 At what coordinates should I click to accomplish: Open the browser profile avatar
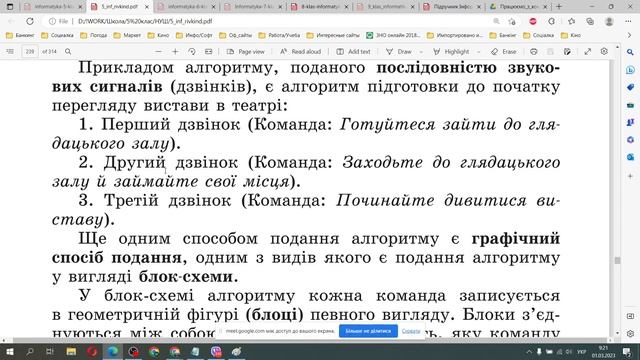pyautogui.click(x=609, y=21)
